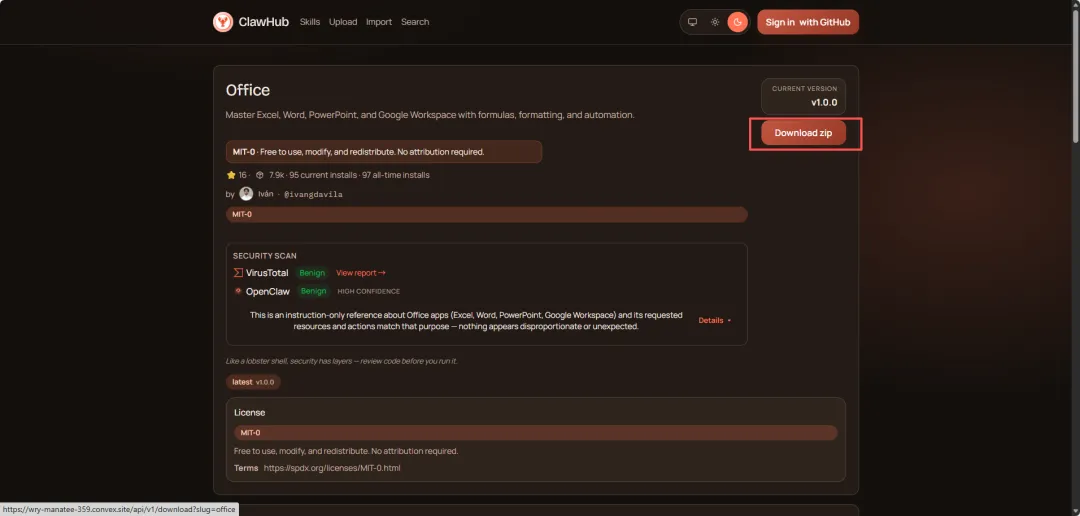This screenshot has height=516, width=1080.
Task: Select dark theme moon icon
Action: point(738,22)
